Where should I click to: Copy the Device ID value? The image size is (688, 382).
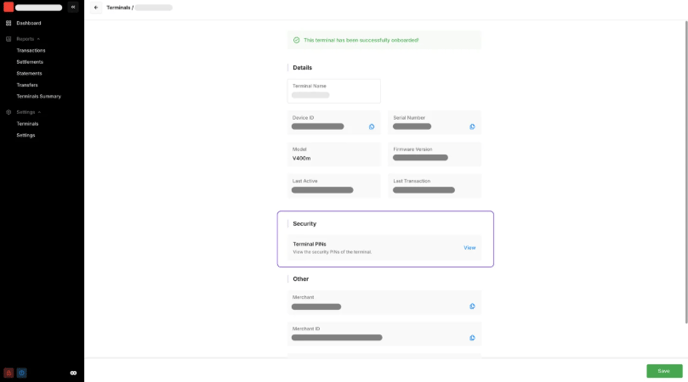pyautogui.click(x=372, y=127)
